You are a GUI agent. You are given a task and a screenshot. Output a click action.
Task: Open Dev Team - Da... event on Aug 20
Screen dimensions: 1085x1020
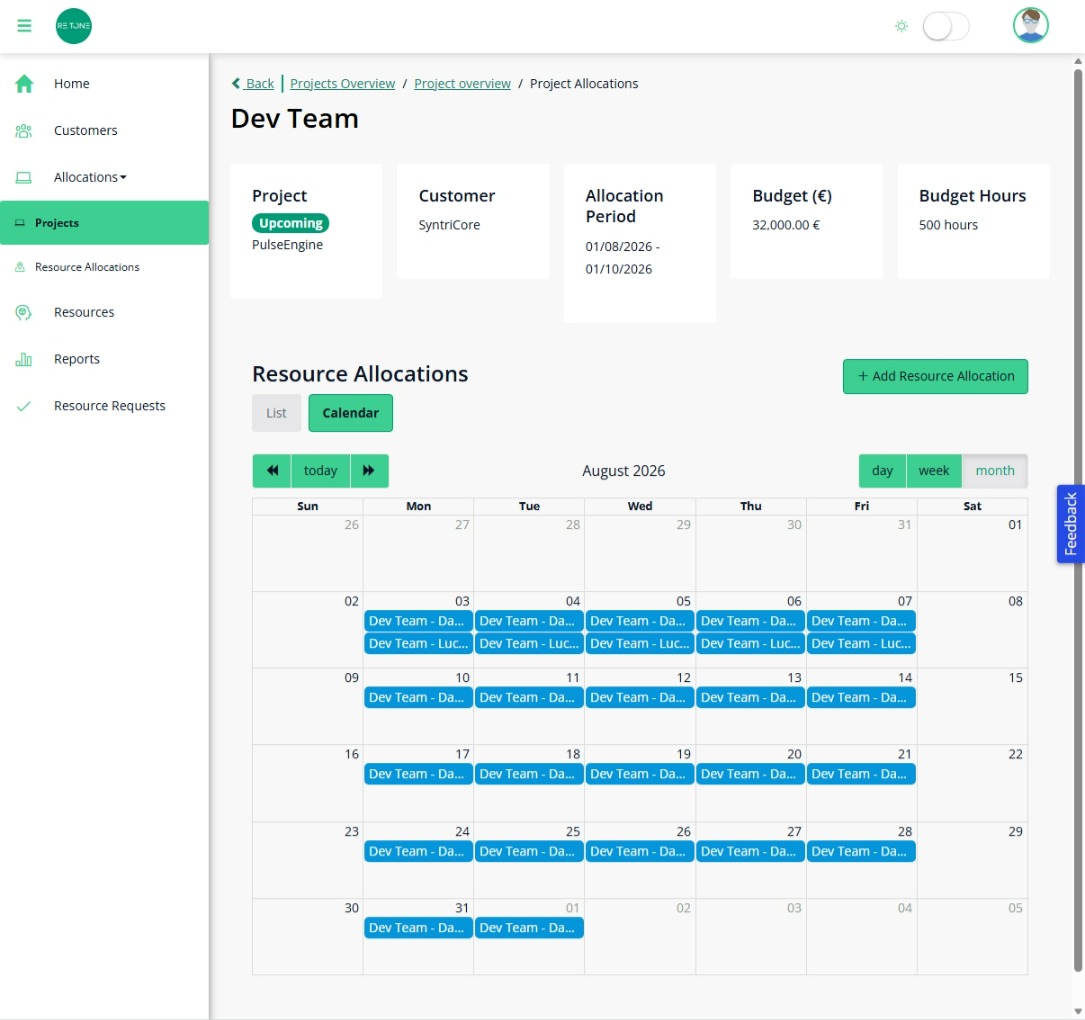750,774
